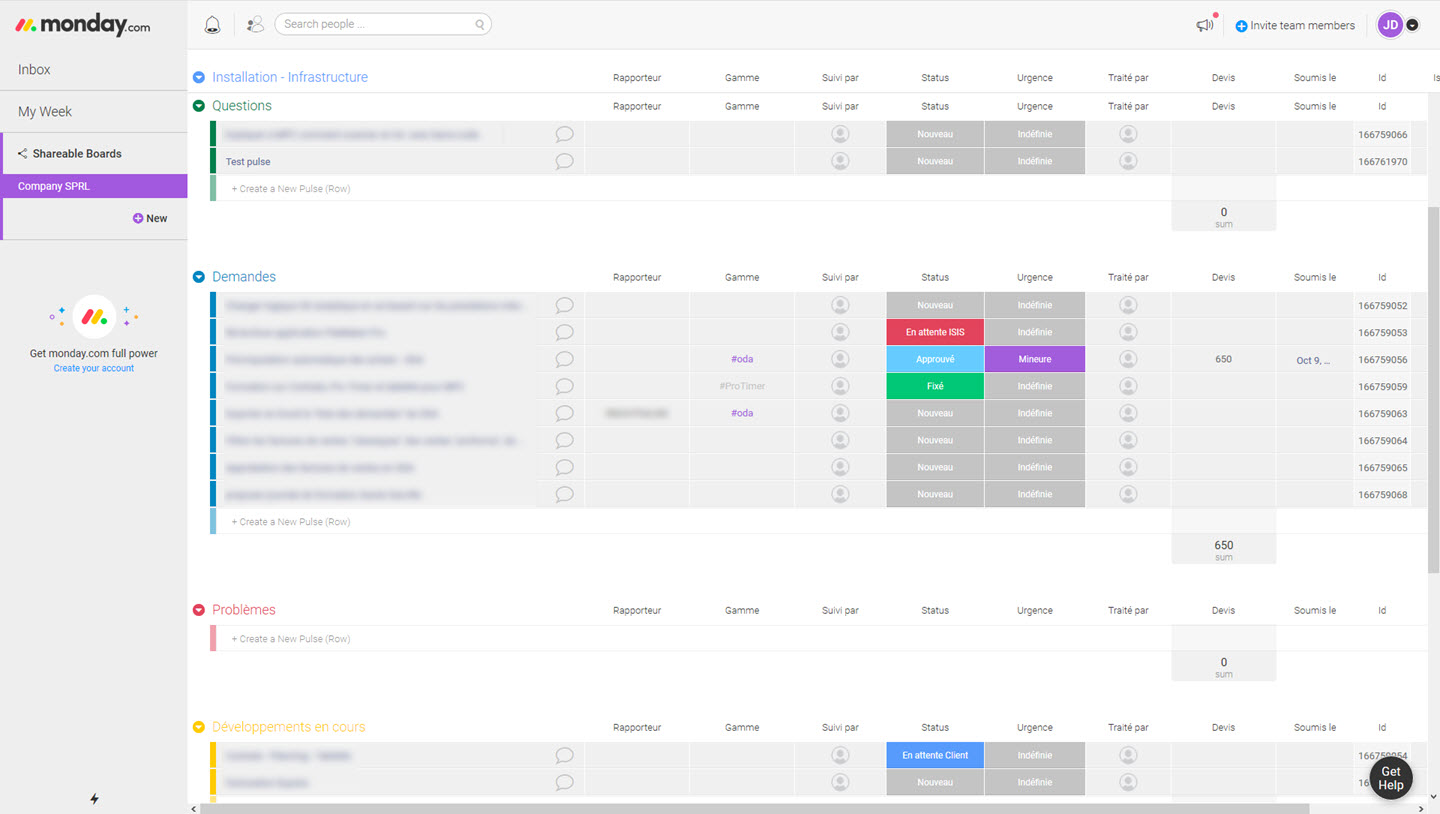The width and height of the screenshot is (1440, 814).
Task: Click the red En attente ISIS status cell
Action: [935, 332]
